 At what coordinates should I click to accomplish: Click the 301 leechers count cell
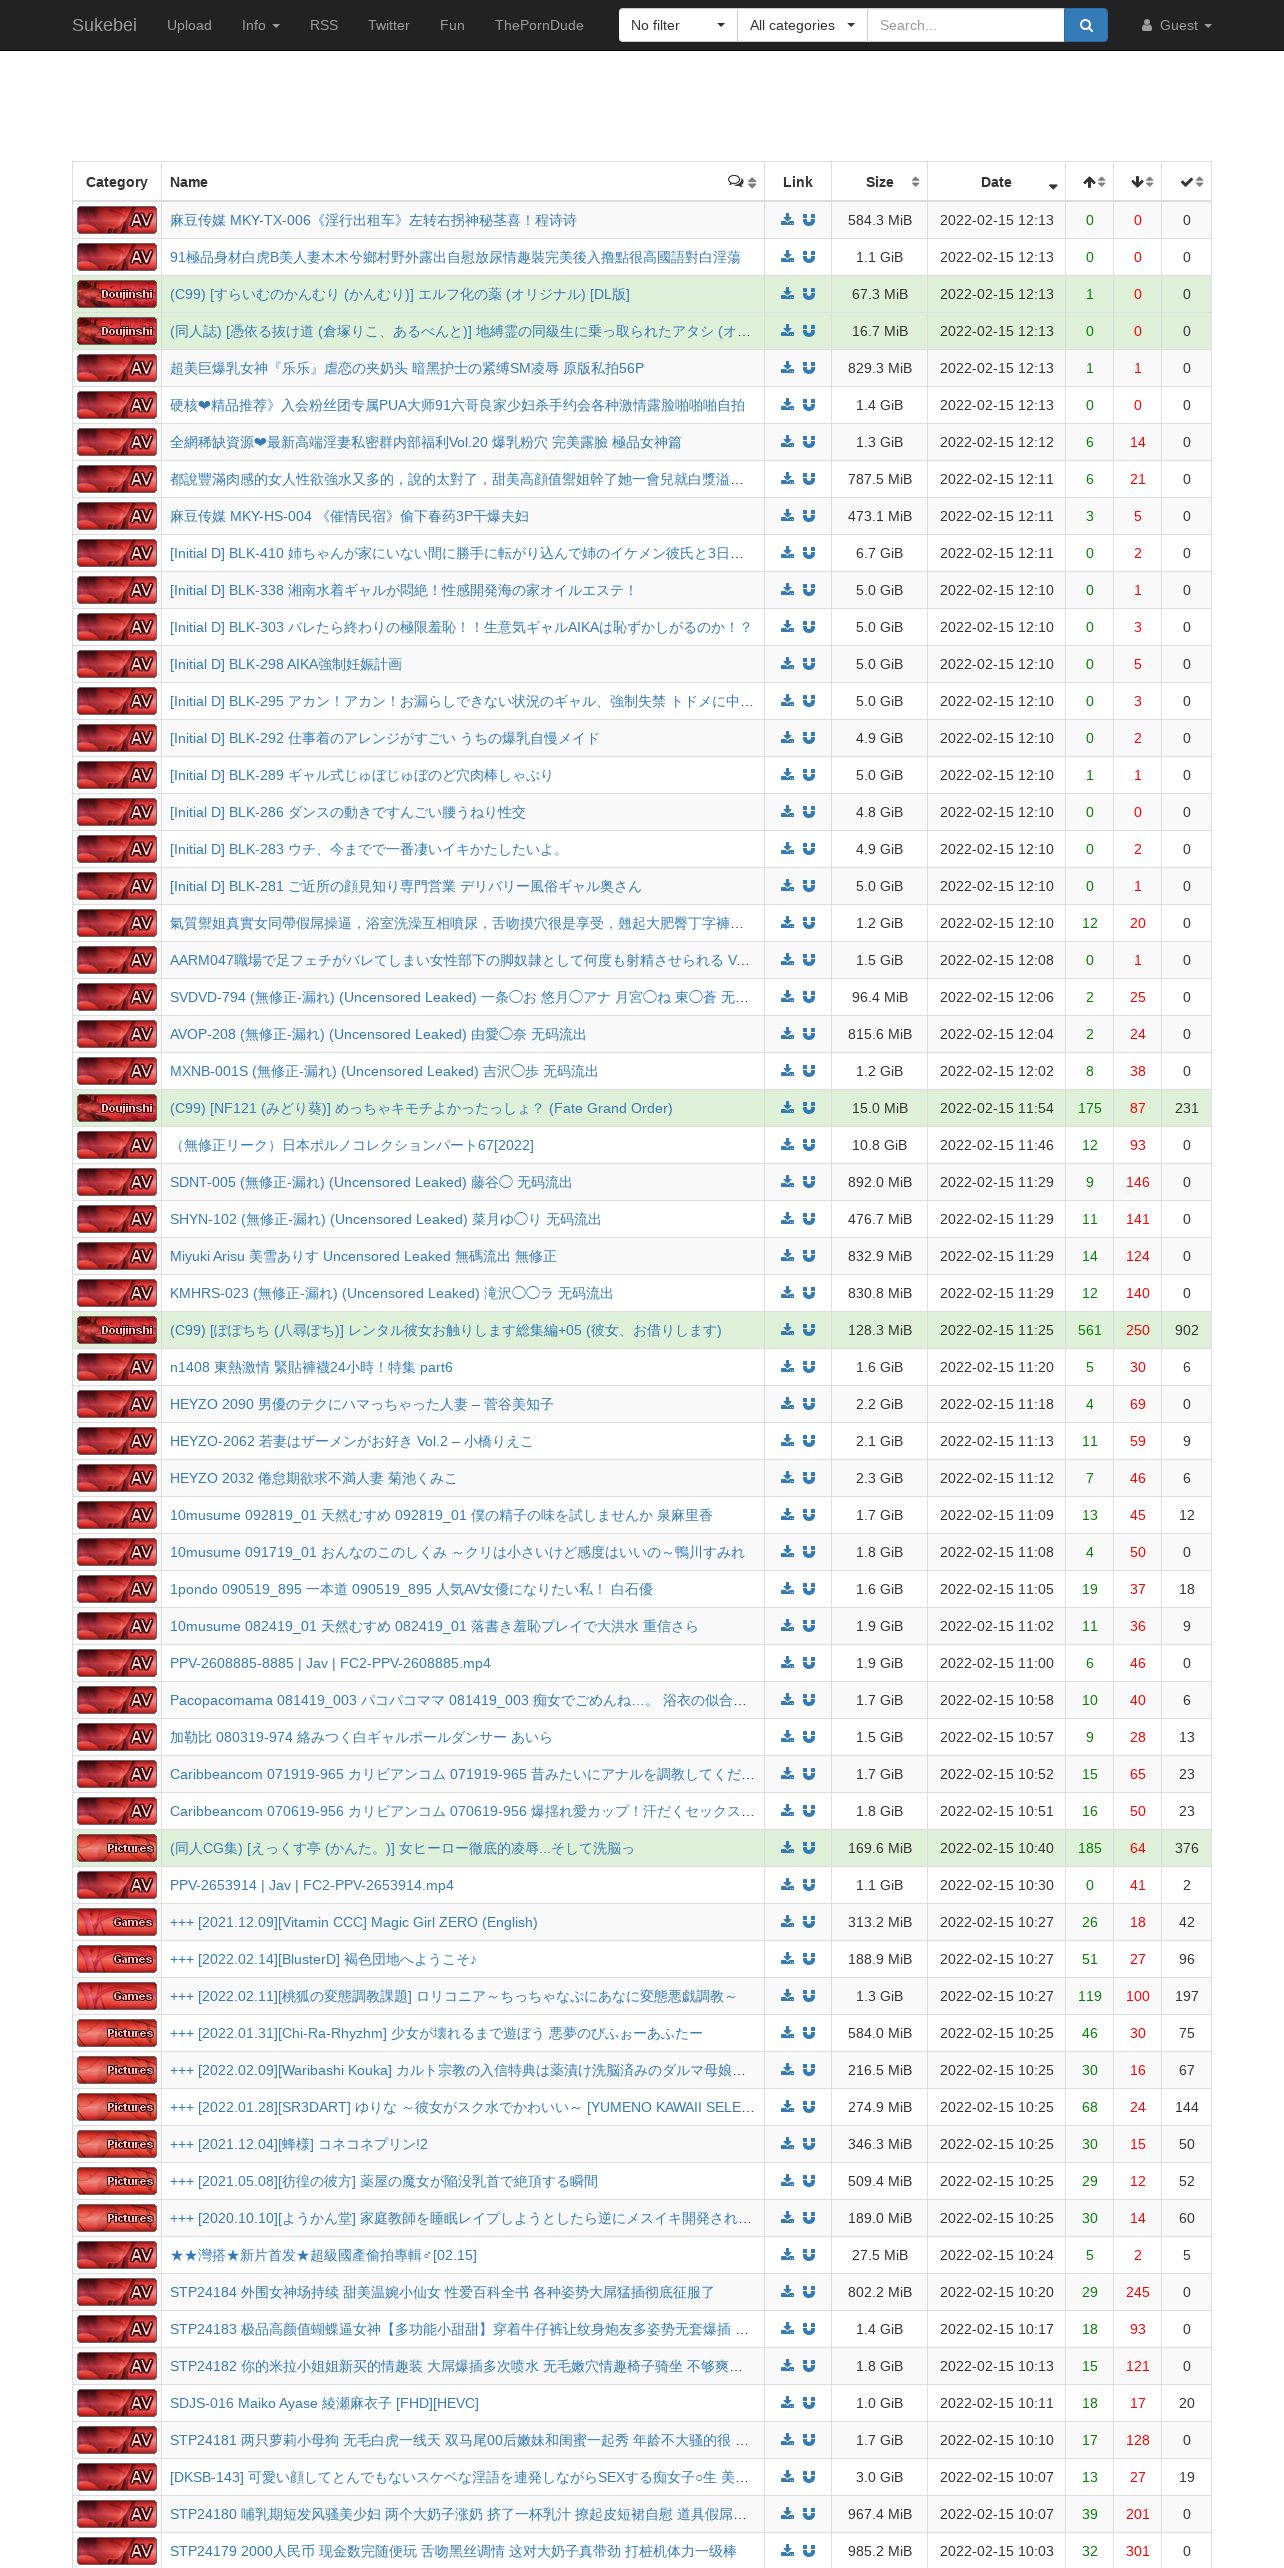1138,2551
